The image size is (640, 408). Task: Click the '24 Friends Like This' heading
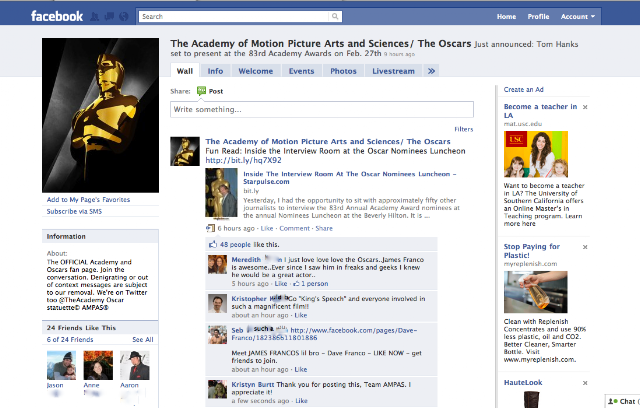81,328
